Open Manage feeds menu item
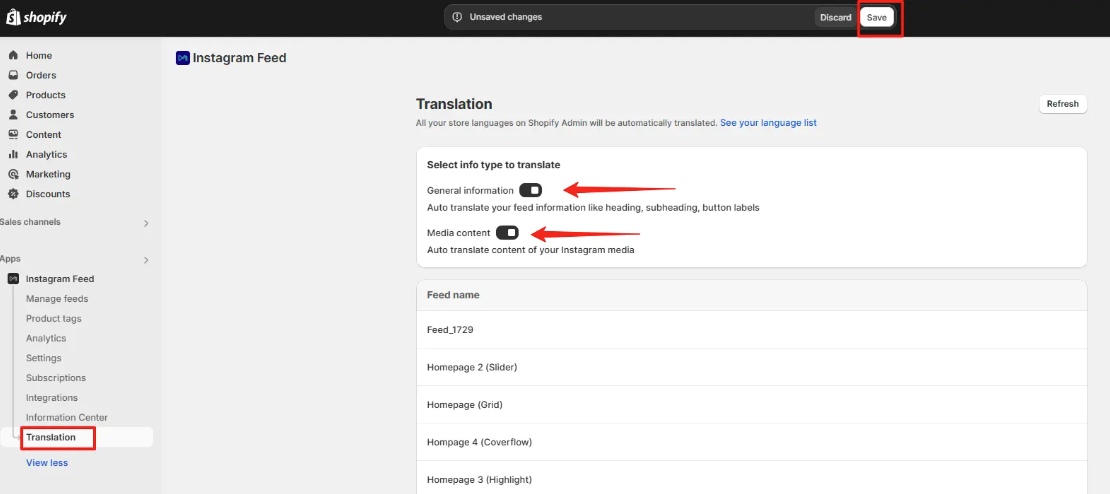The width and height of the screenshot is (1110, 494). click(57, 299)
